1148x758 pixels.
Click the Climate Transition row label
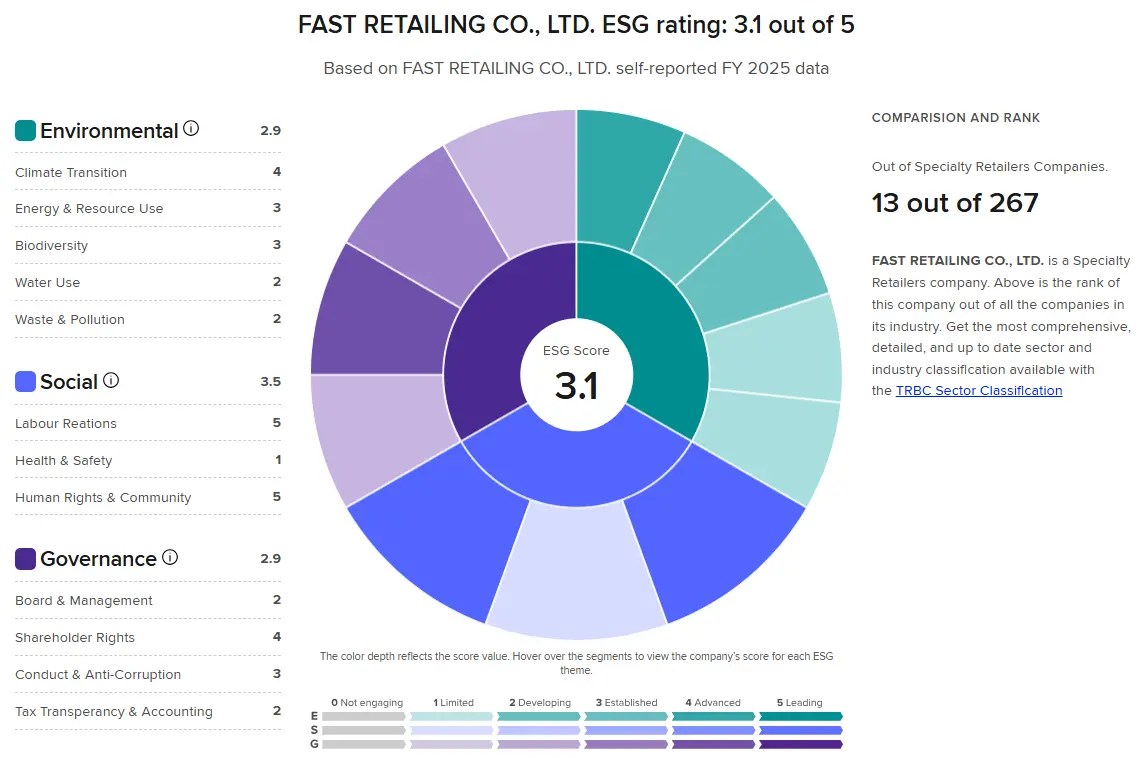pyautogui.click(x=71, y=172)
